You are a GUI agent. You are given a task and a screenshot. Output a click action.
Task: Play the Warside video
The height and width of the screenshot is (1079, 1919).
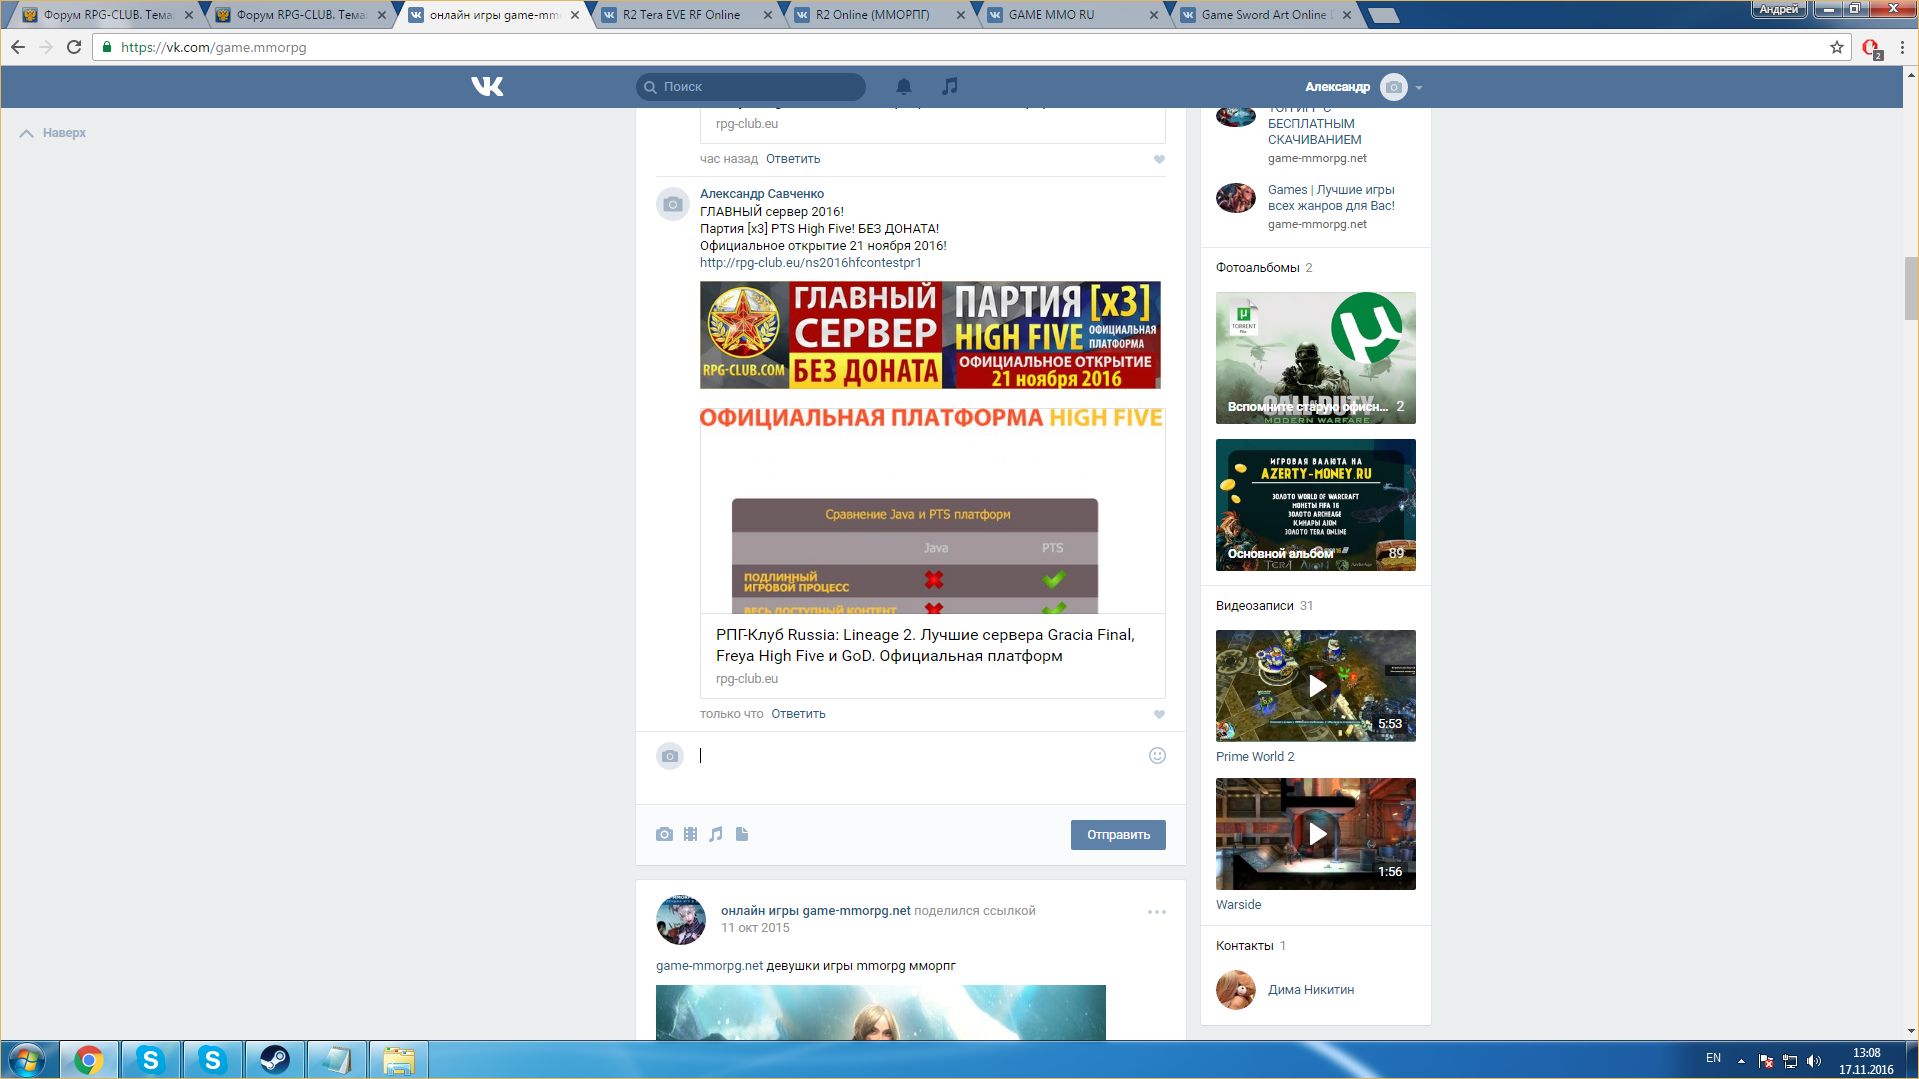[x=1316, y=834]
